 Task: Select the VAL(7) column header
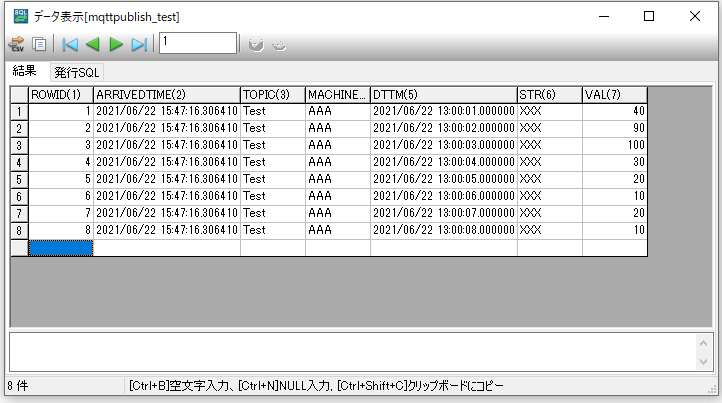pos(615,94)
